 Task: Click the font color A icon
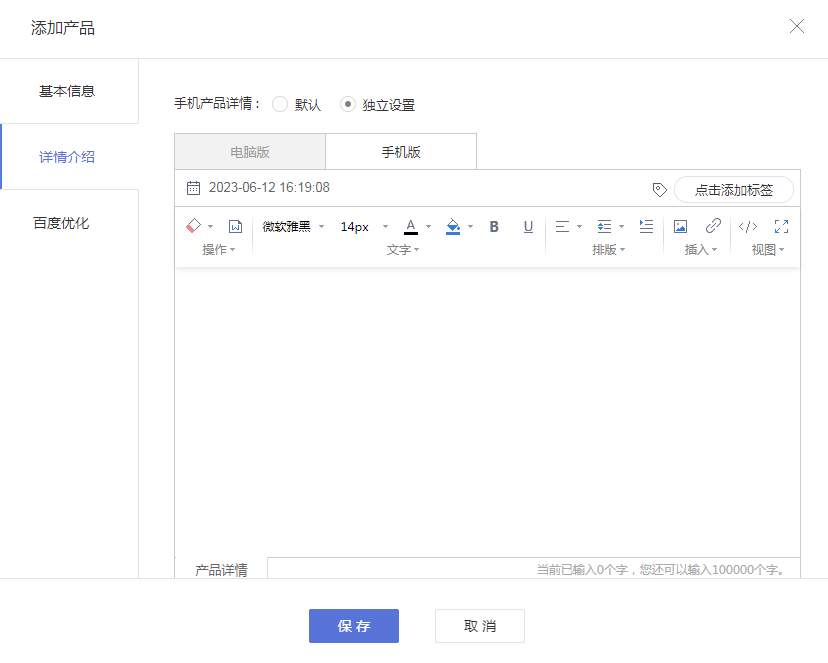411,226
